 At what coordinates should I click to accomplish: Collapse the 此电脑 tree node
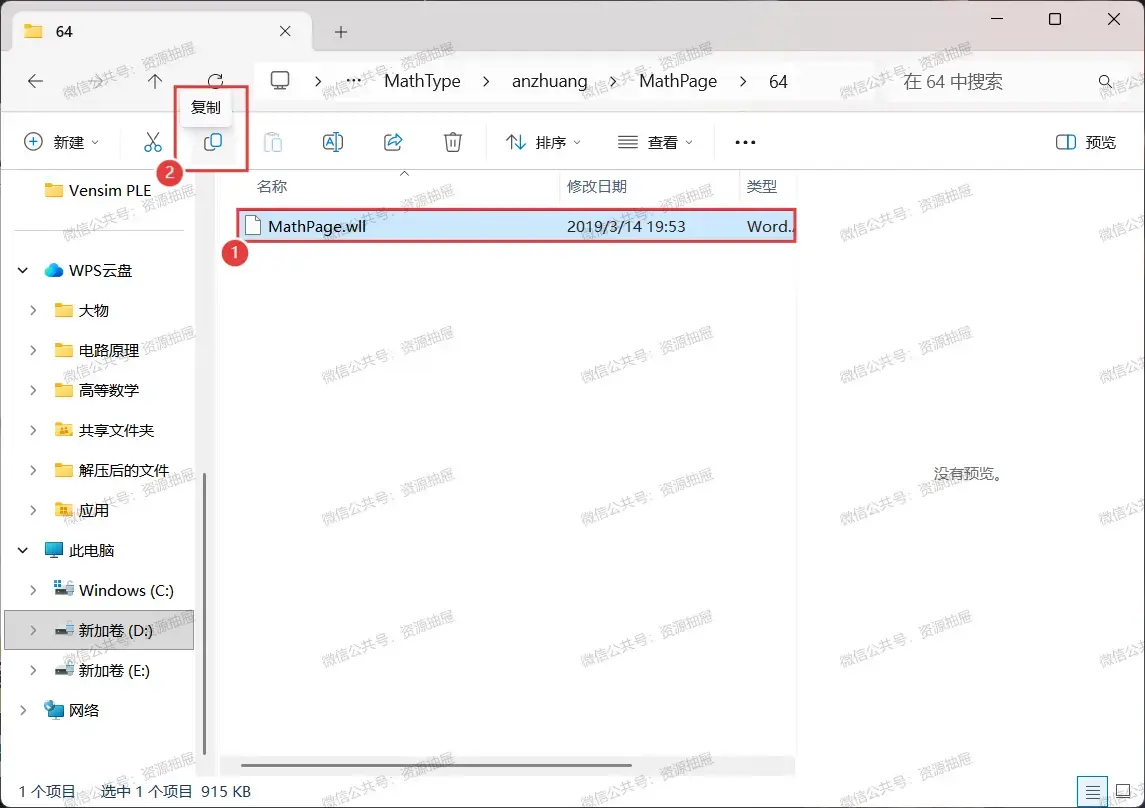23,550
